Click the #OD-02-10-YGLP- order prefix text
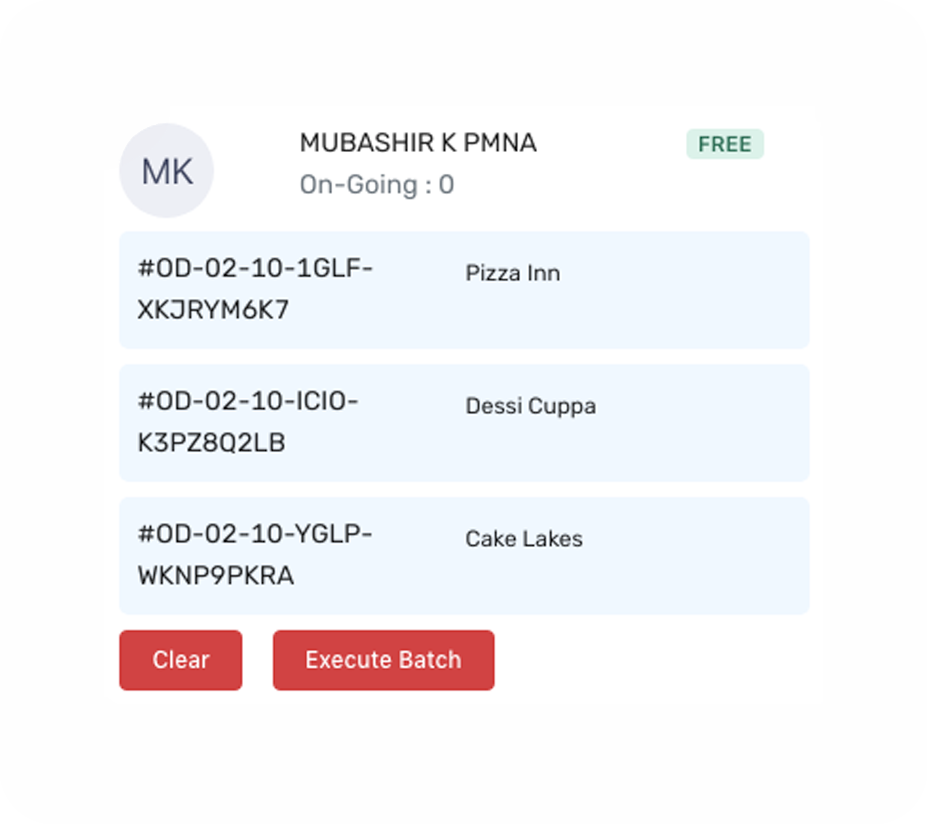The width and height of the screenshot is (927, 824). point(255,534)
